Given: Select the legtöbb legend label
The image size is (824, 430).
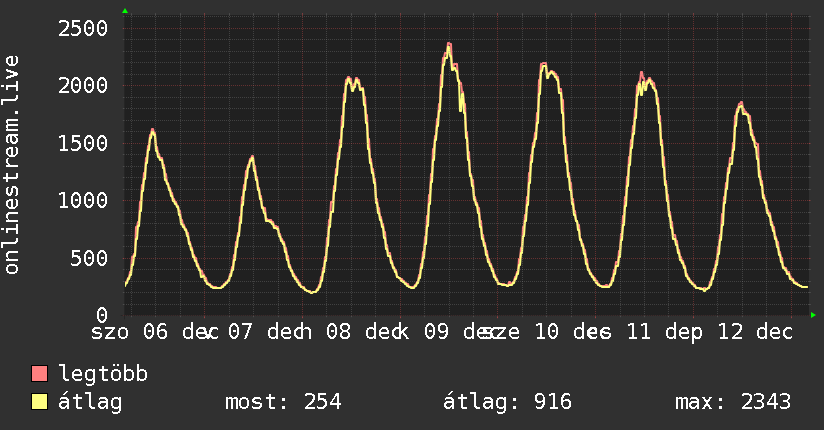Looking at the screenshot, I should point(104,375).
